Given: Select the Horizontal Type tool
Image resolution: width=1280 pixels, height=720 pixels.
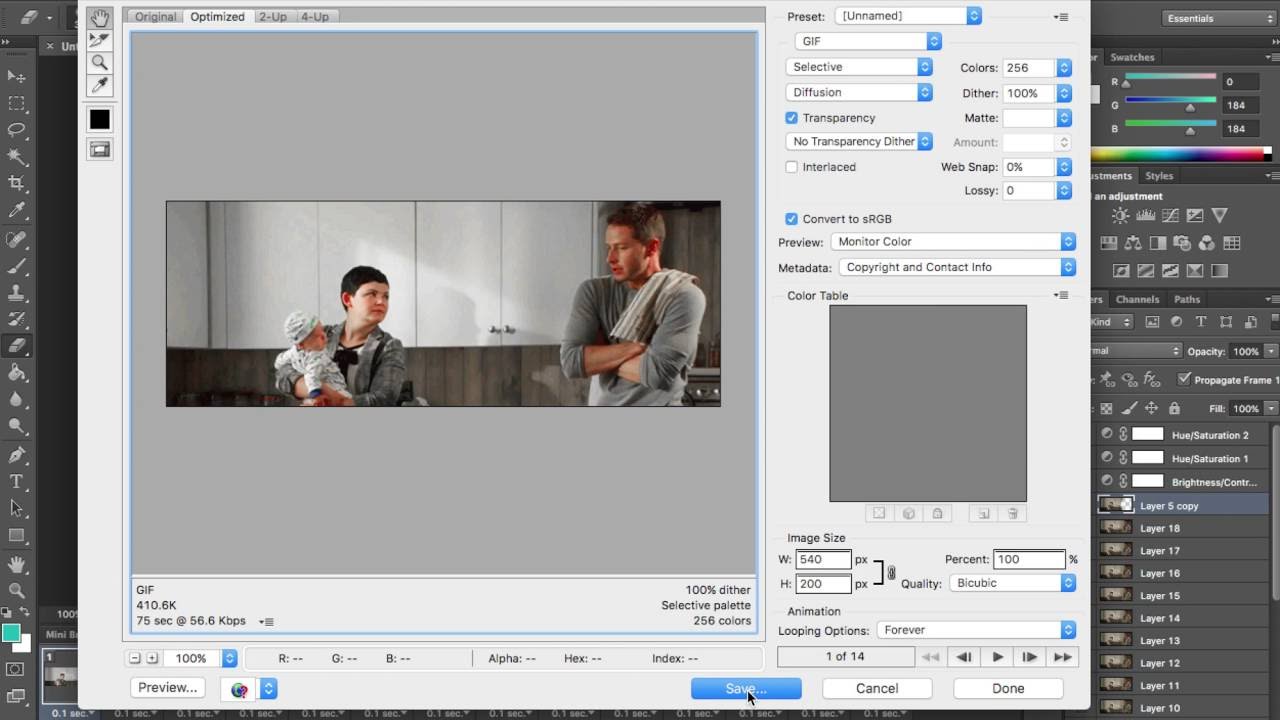Looking at the screenshot, I should click(x=16, y=482).
